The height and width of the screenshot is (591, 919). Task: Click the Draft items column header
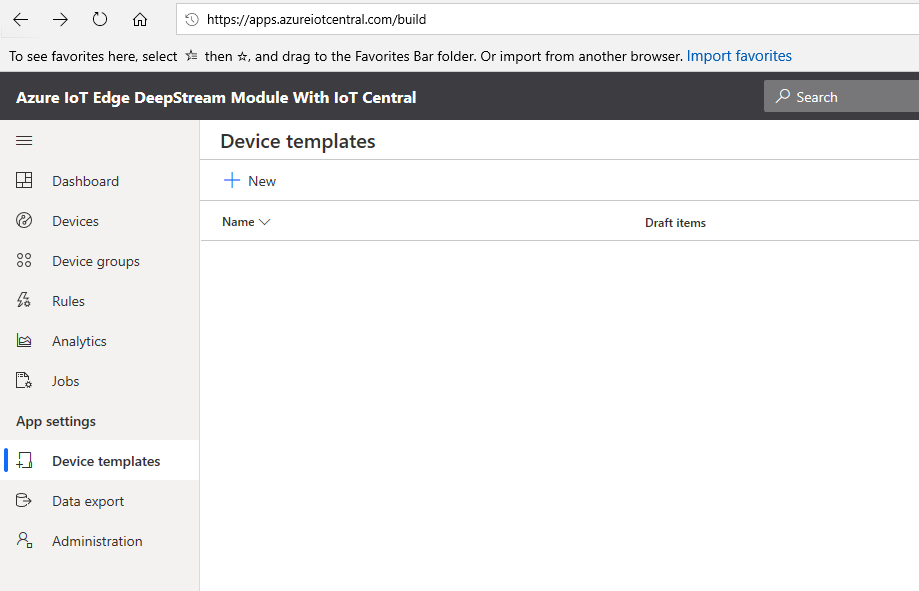675,223
